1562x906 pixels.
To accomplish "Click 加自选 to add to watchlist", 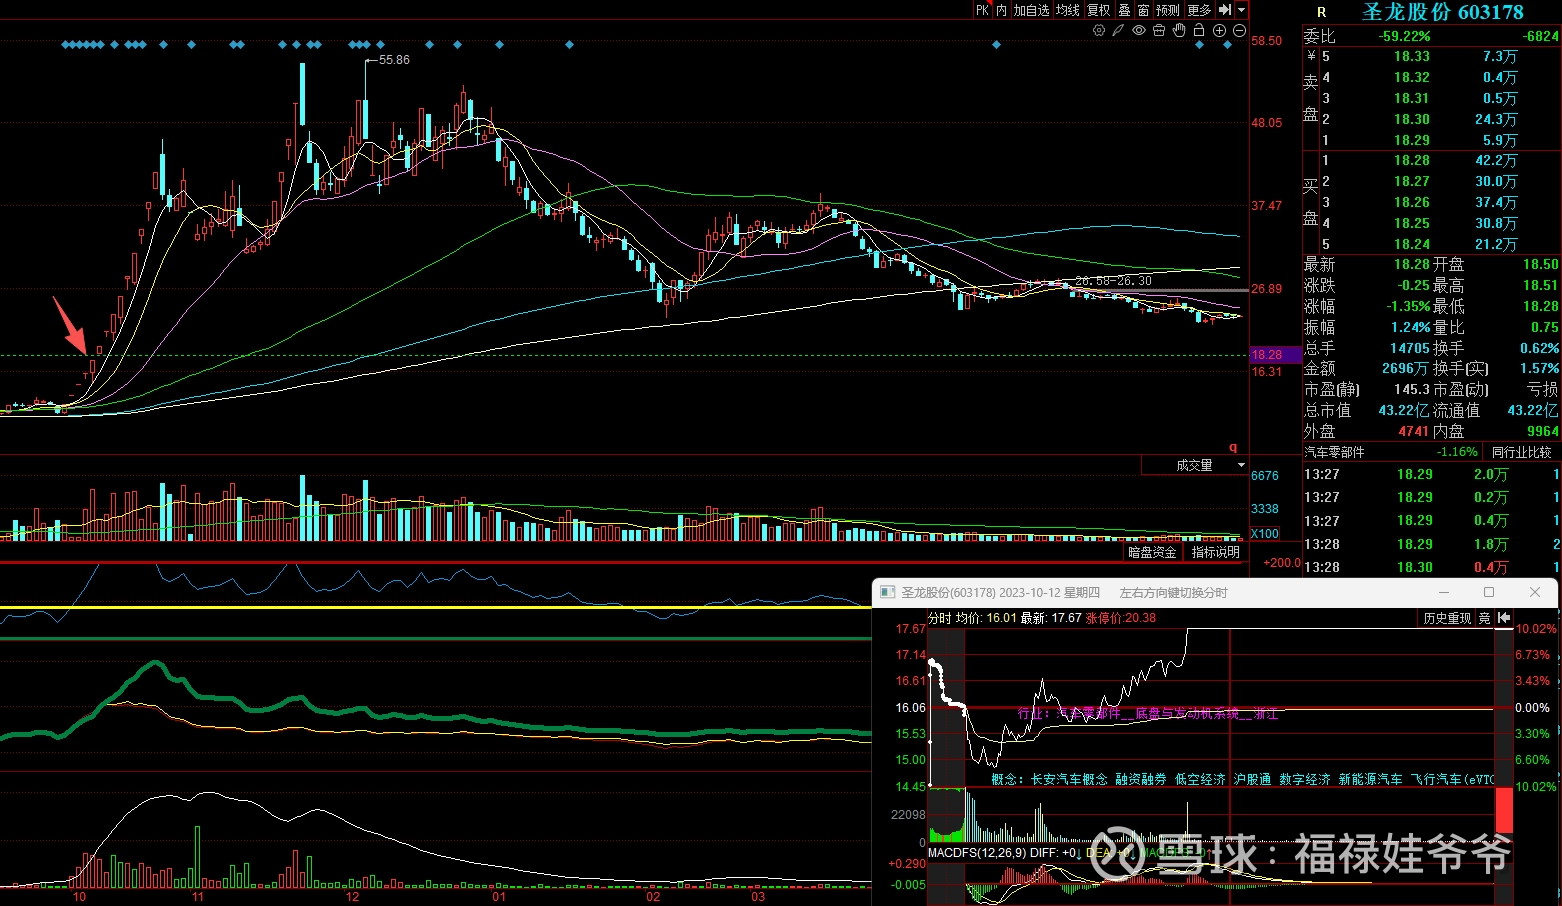I will (1032, 10).
